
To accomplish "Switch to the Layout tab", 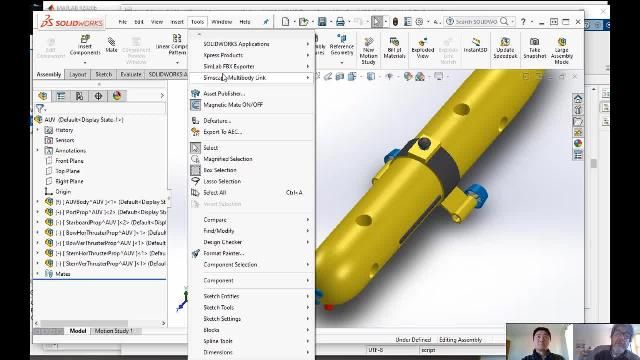I will pos(78,74).
